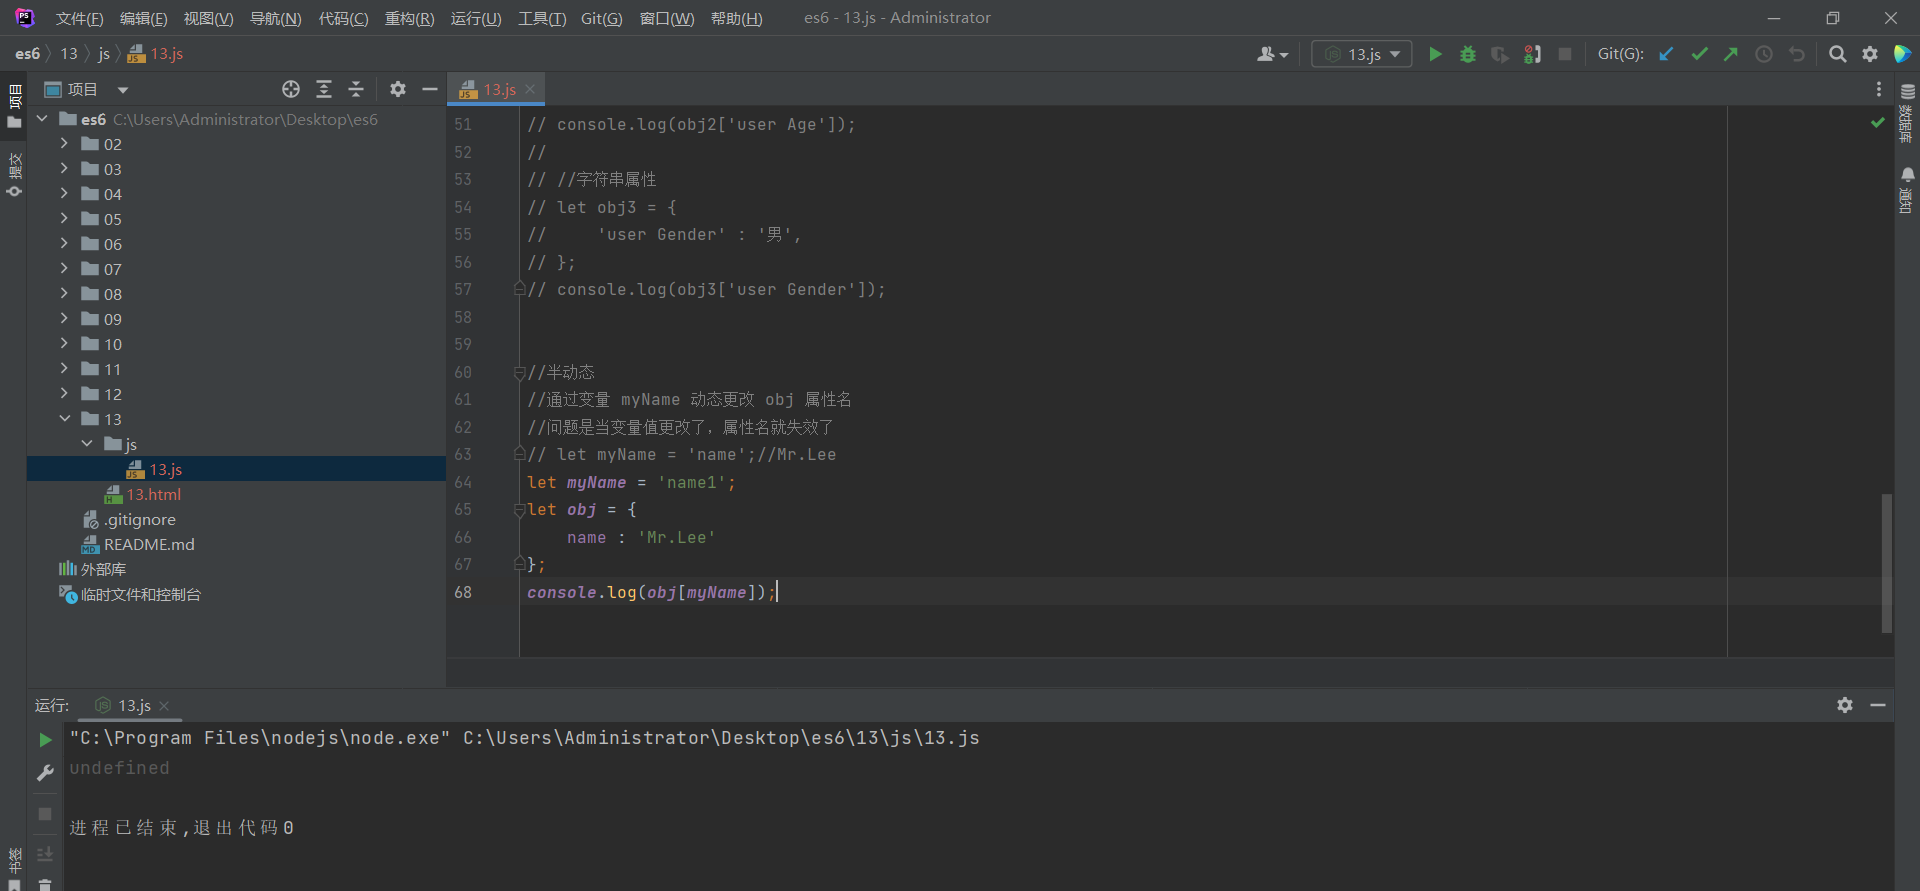
Task: Close the 13.js Run tab
Action: 164,705
